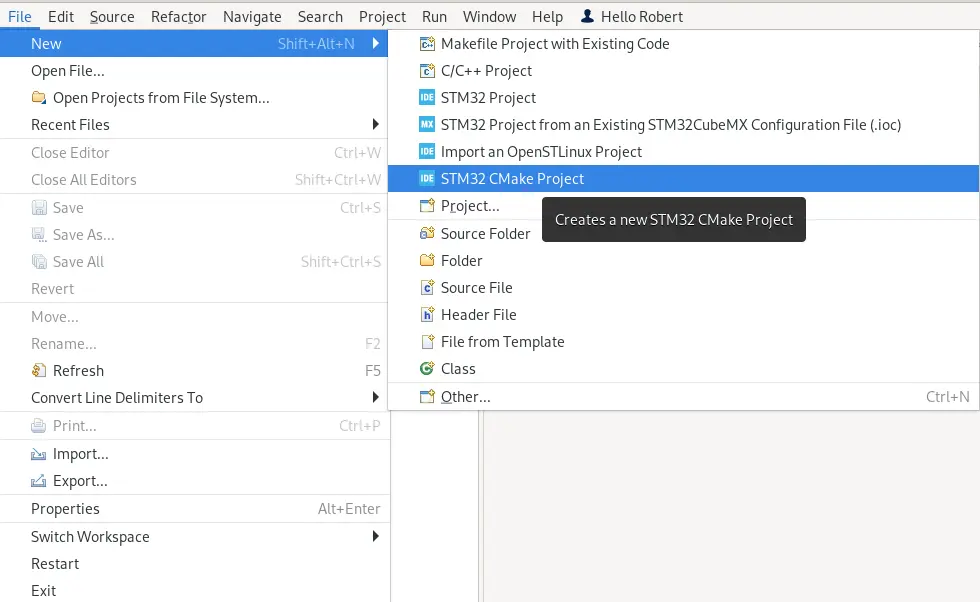Expand the Switch Workspace submenu

90,537
